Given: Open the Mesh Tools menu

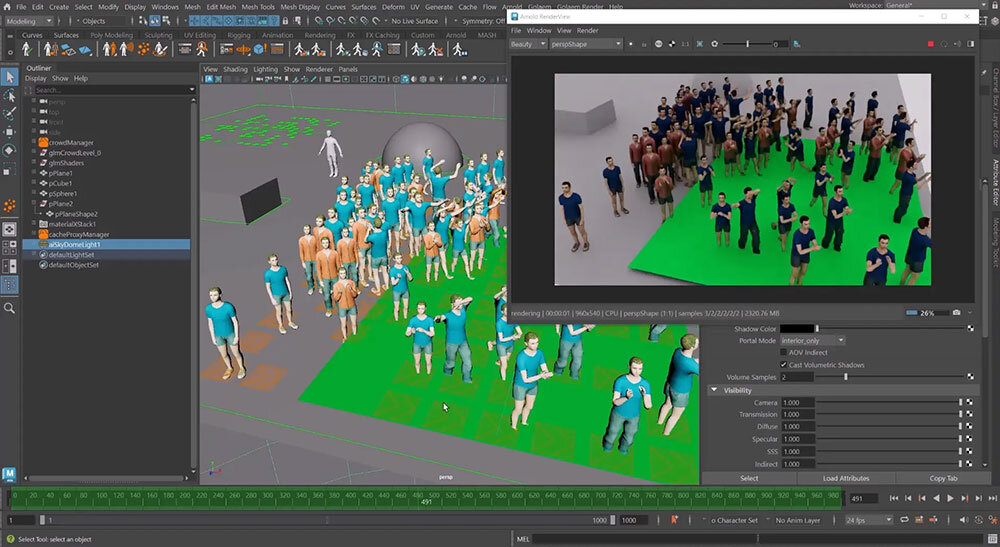Looking at the screenshot, I should tap(258, 7).
